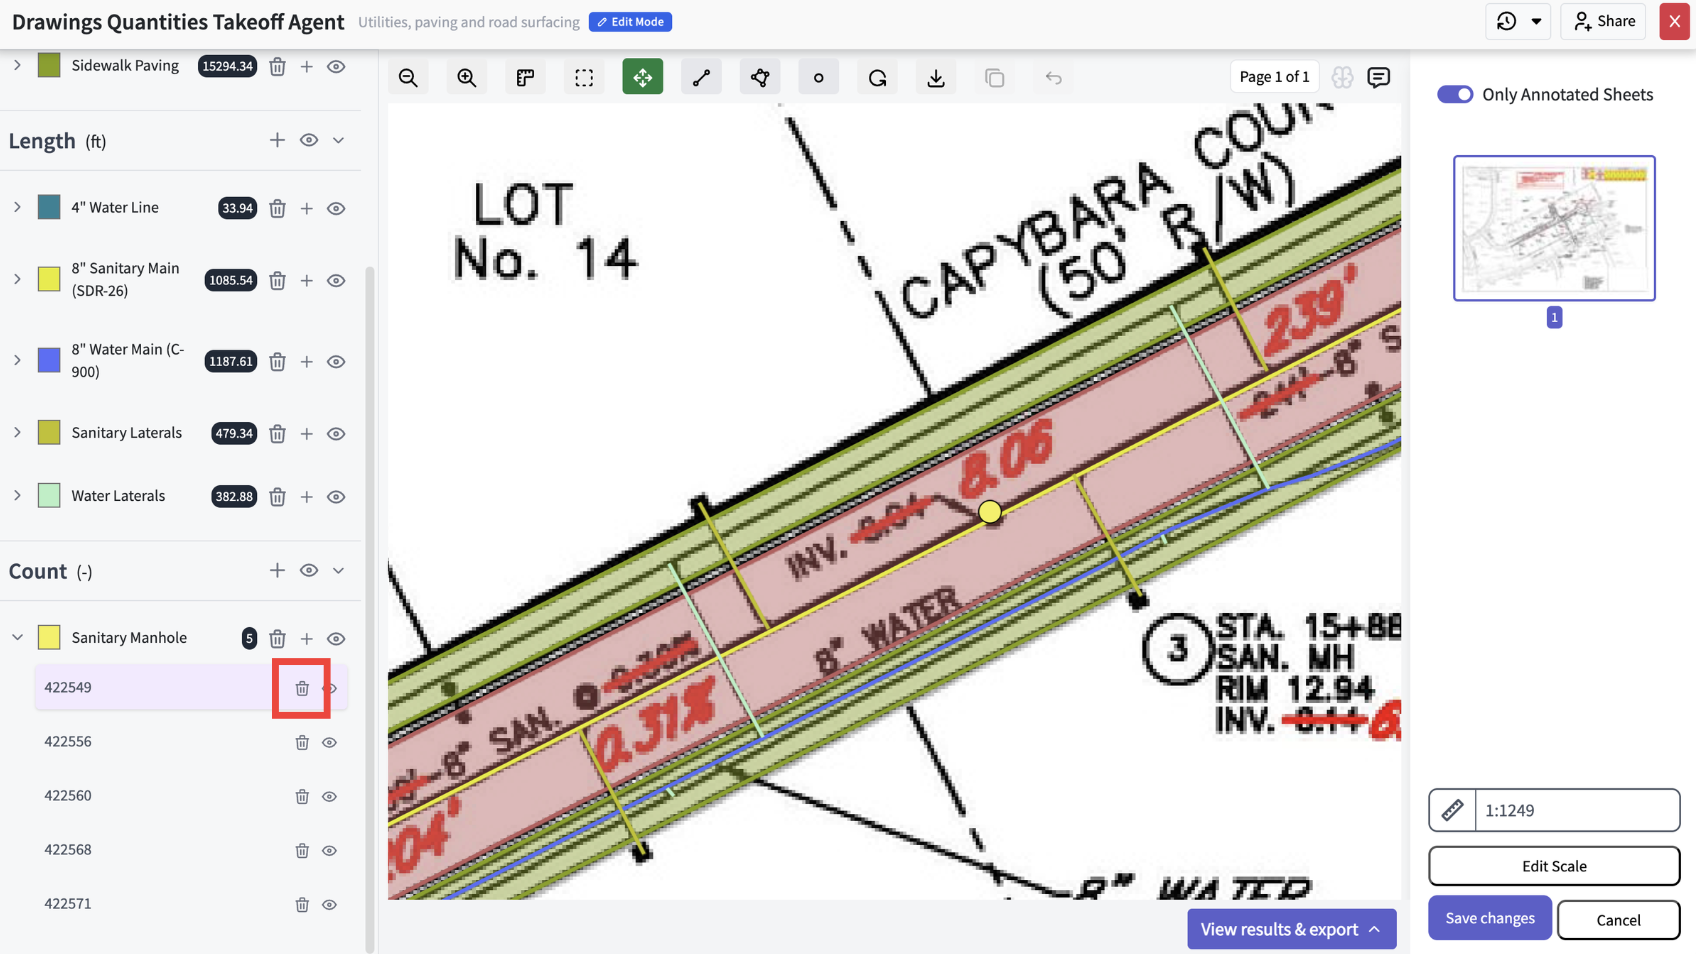Download the current drawing sheet

click(936, 78)
